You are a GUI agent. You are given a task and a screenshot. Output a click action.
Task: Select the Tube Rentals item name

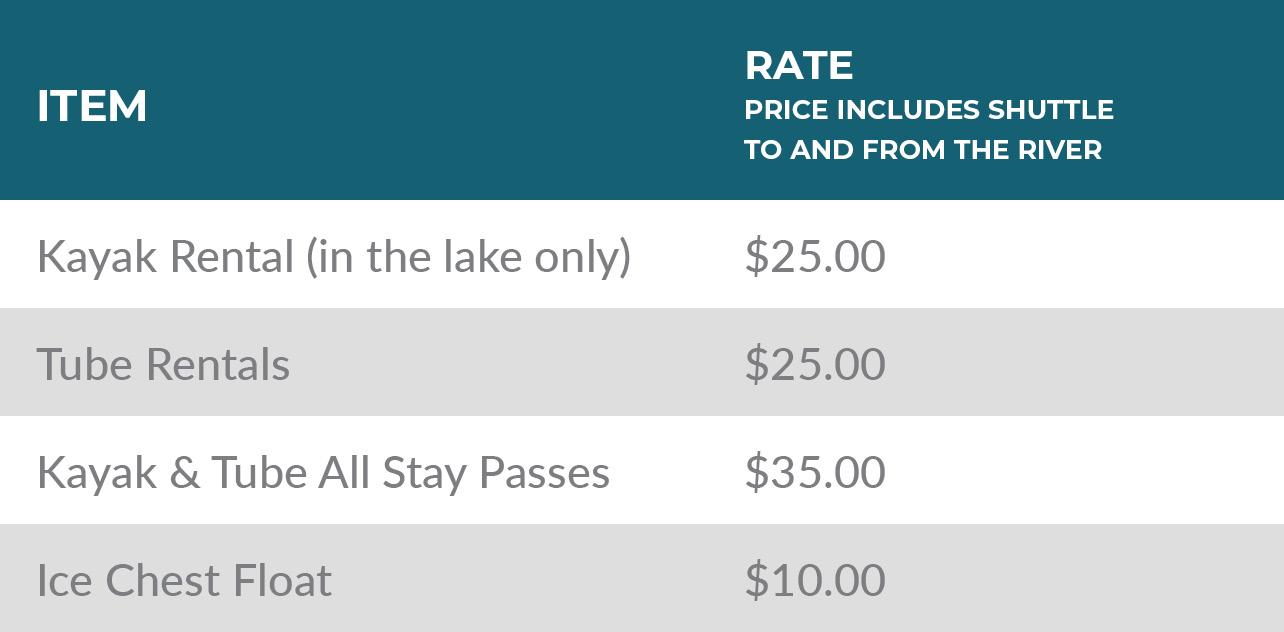(163, 364)
